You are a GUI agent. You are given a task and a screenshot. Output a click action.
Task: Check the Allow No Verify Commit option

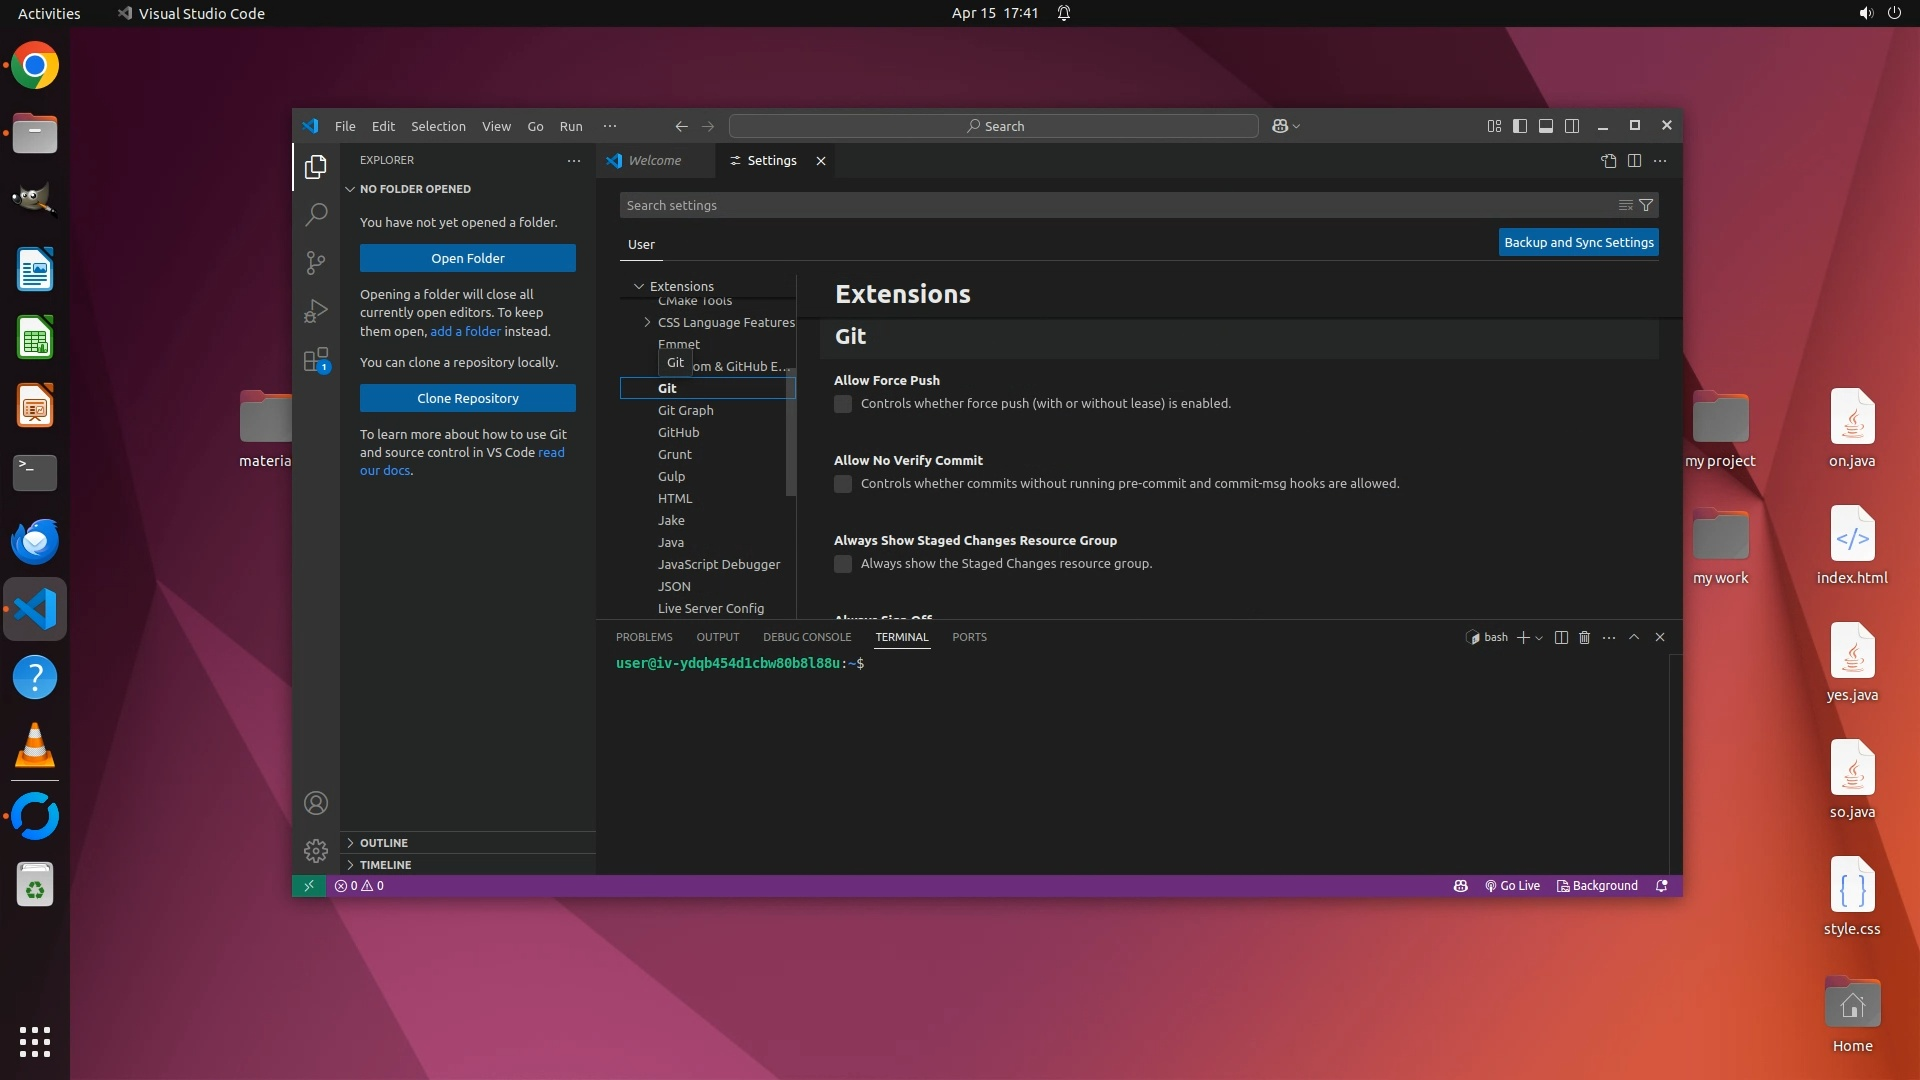(x=843, y=484)
